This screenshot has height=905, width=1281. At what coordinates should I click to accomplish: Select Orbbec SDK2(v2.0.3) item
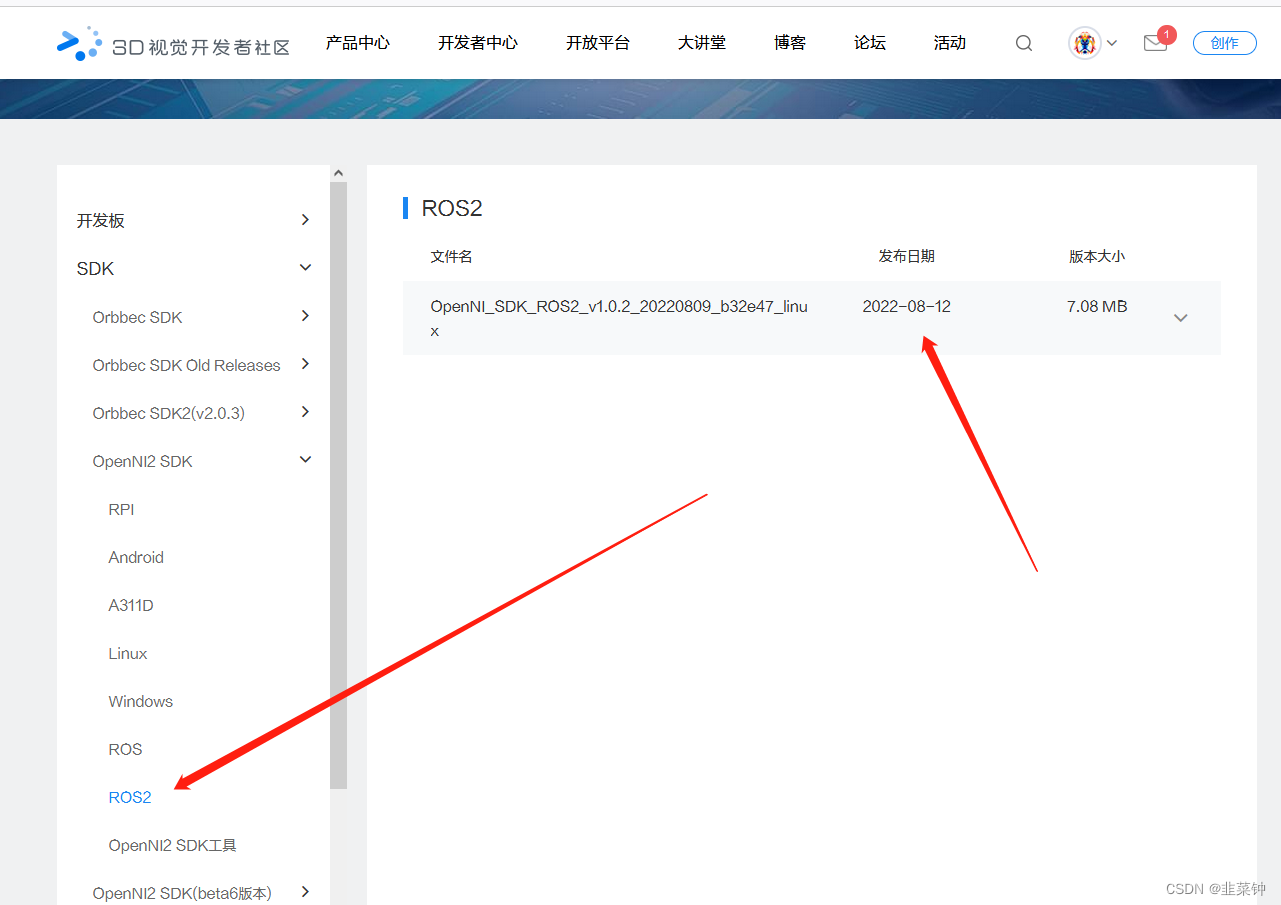pyautogui.click(x=169, y=413)
